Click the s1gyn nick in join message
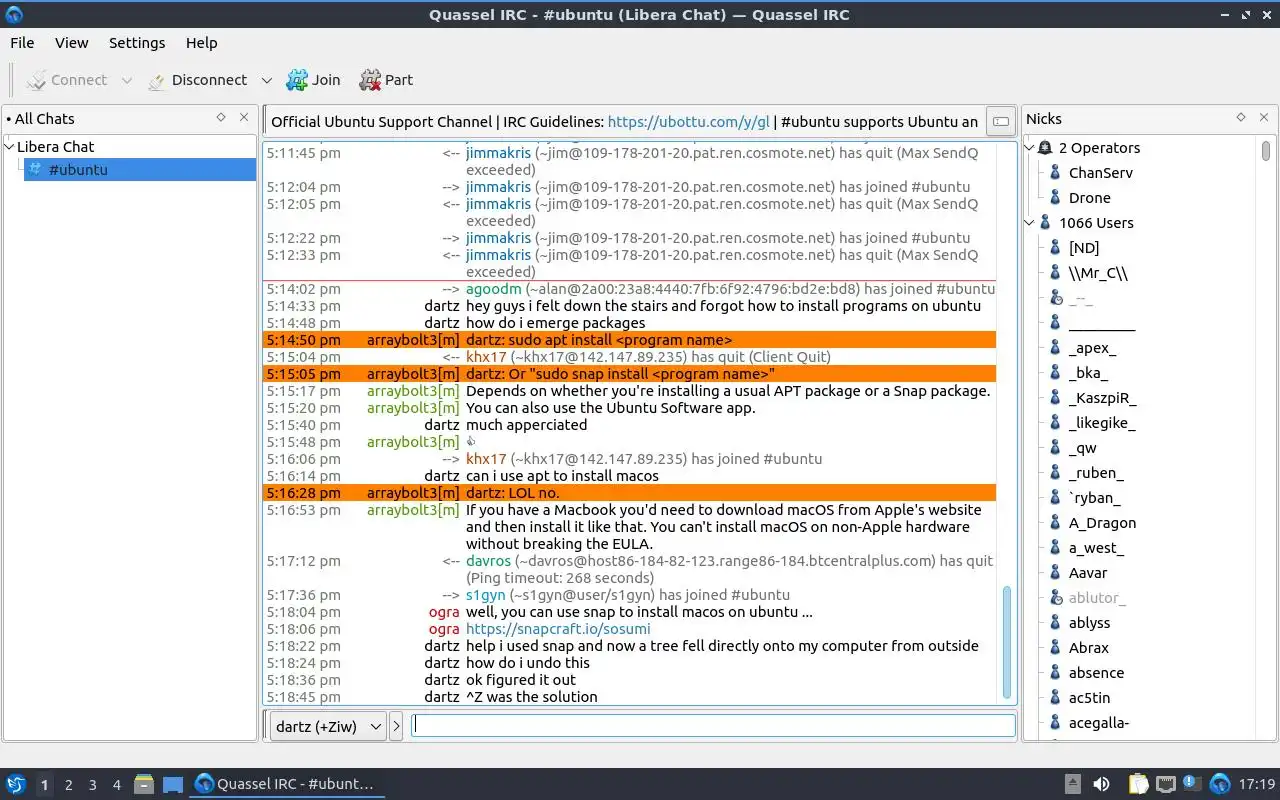The height and width of the screenshot is (800, 1280). 486,595
